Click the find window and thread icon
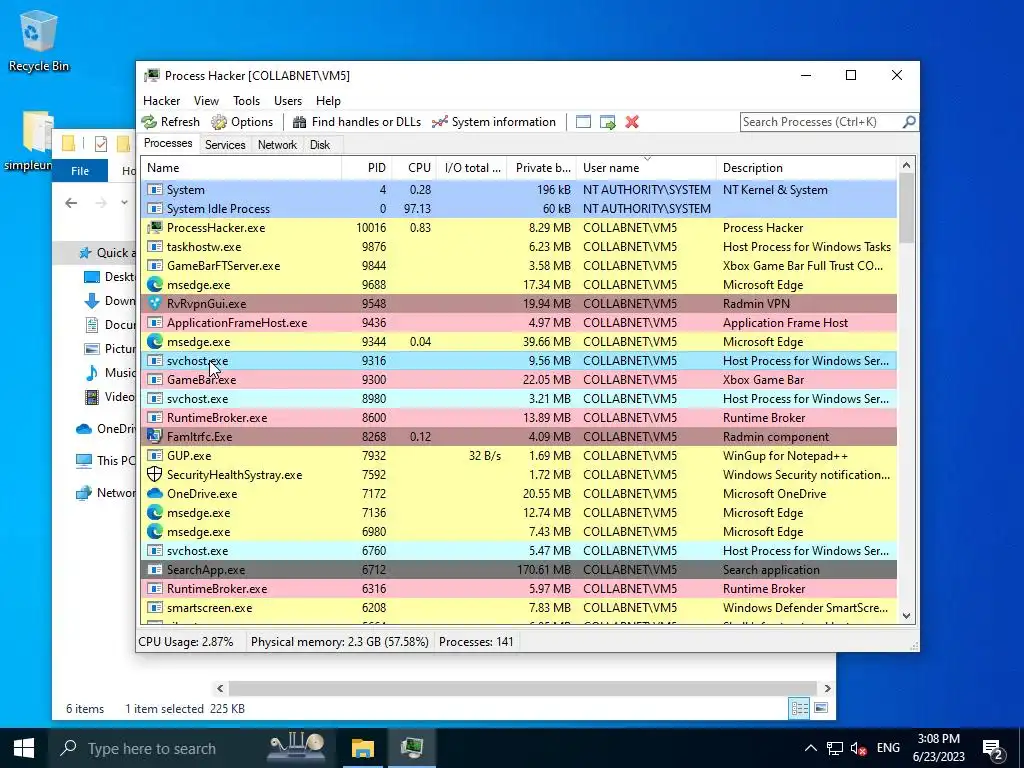 pyautogui.click(x=607, y=122)
